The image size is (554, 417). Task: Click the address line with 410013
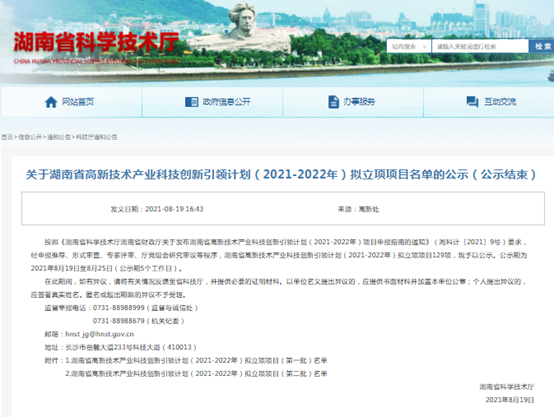[x=120, y=347]
